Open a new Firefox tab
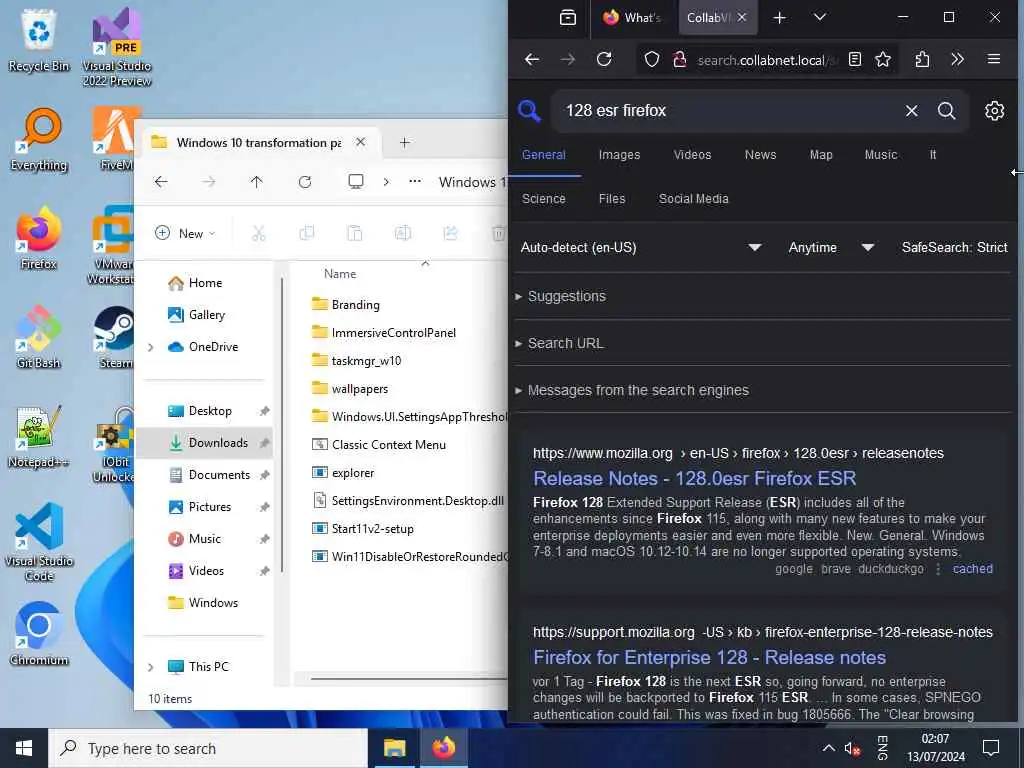The width and height of the screenshot is (1024, 768). pos(780,18)
